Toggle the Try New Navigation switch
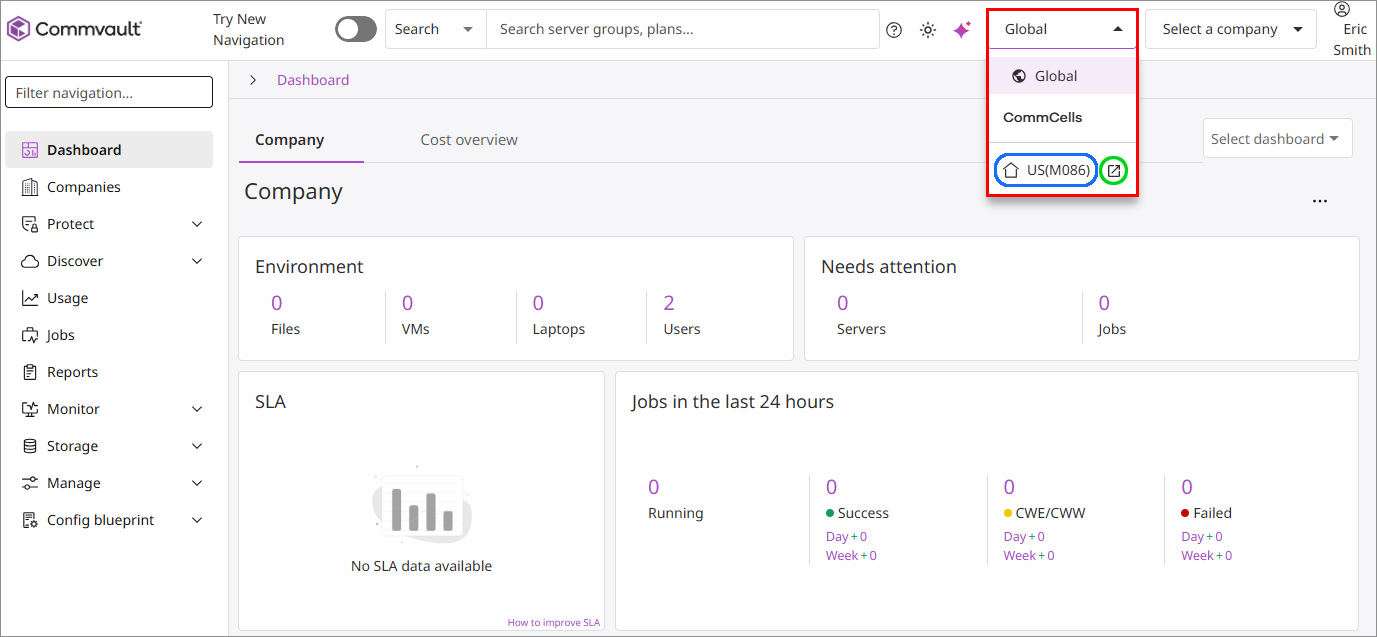Image resolution: width=1377 pixels, height=637 pixels. (356, 29)
